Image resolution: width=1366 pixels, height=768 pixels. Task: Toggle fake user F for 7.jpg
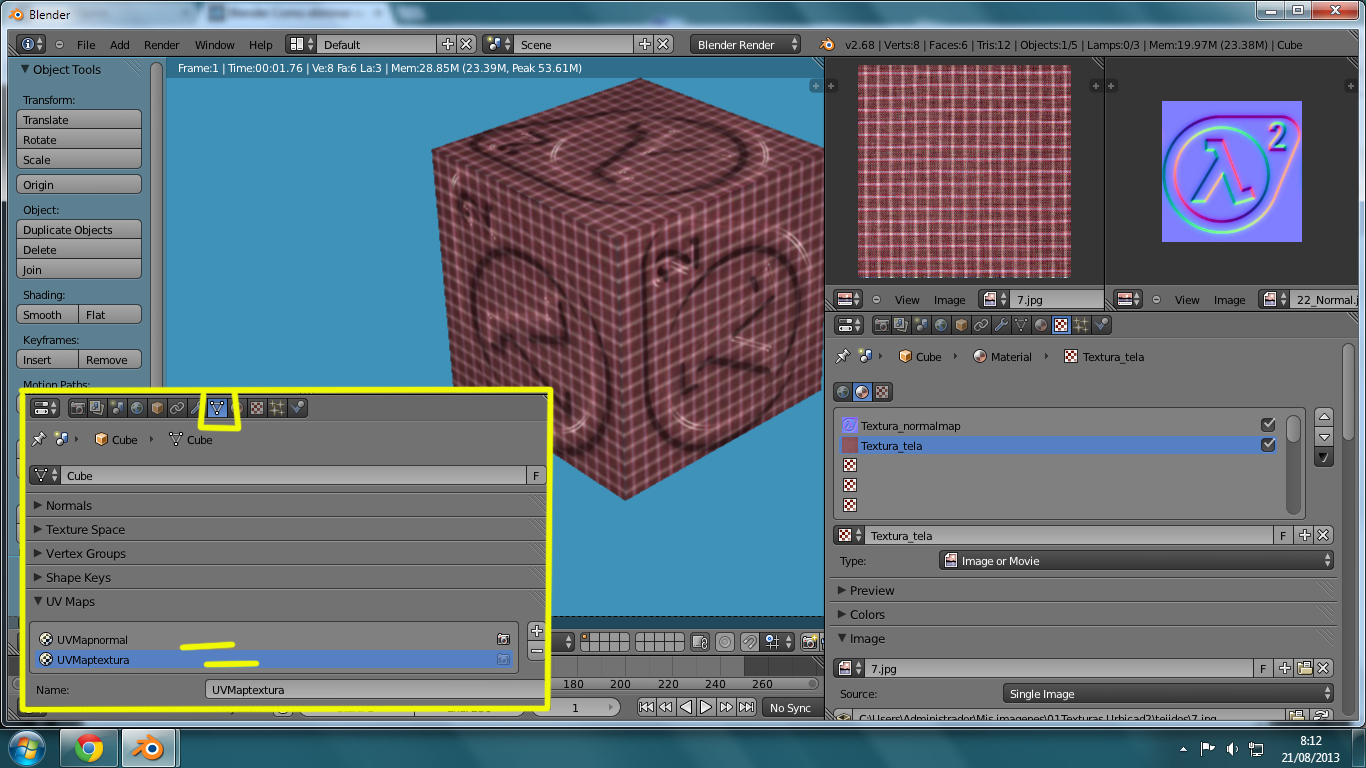coord(1264,668)
